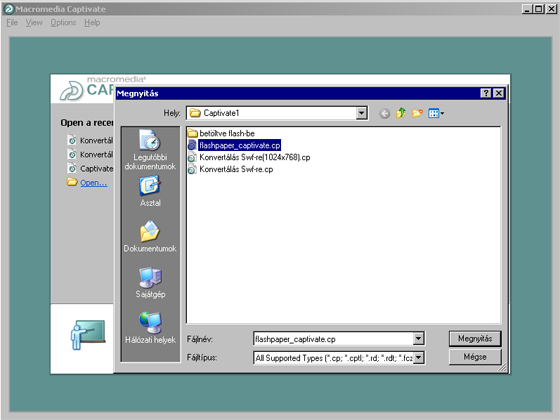Create a new folder with toolbar icon
The width and height of the screenshot is (560, 420).
point(417,114)
